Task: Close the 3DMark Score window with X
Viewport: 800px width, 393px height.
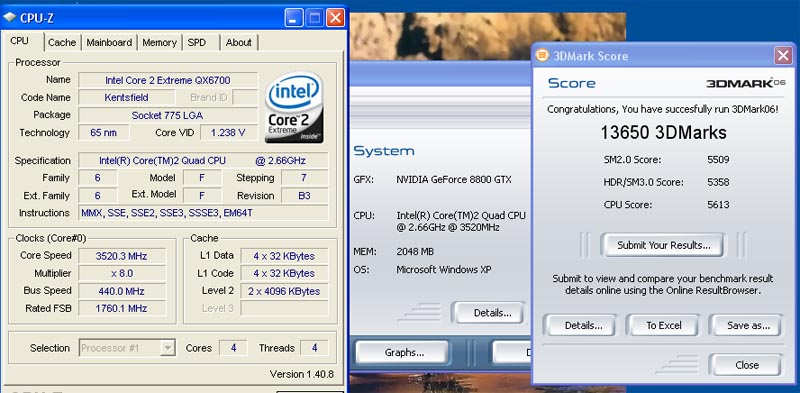Action: click(783, 55)
